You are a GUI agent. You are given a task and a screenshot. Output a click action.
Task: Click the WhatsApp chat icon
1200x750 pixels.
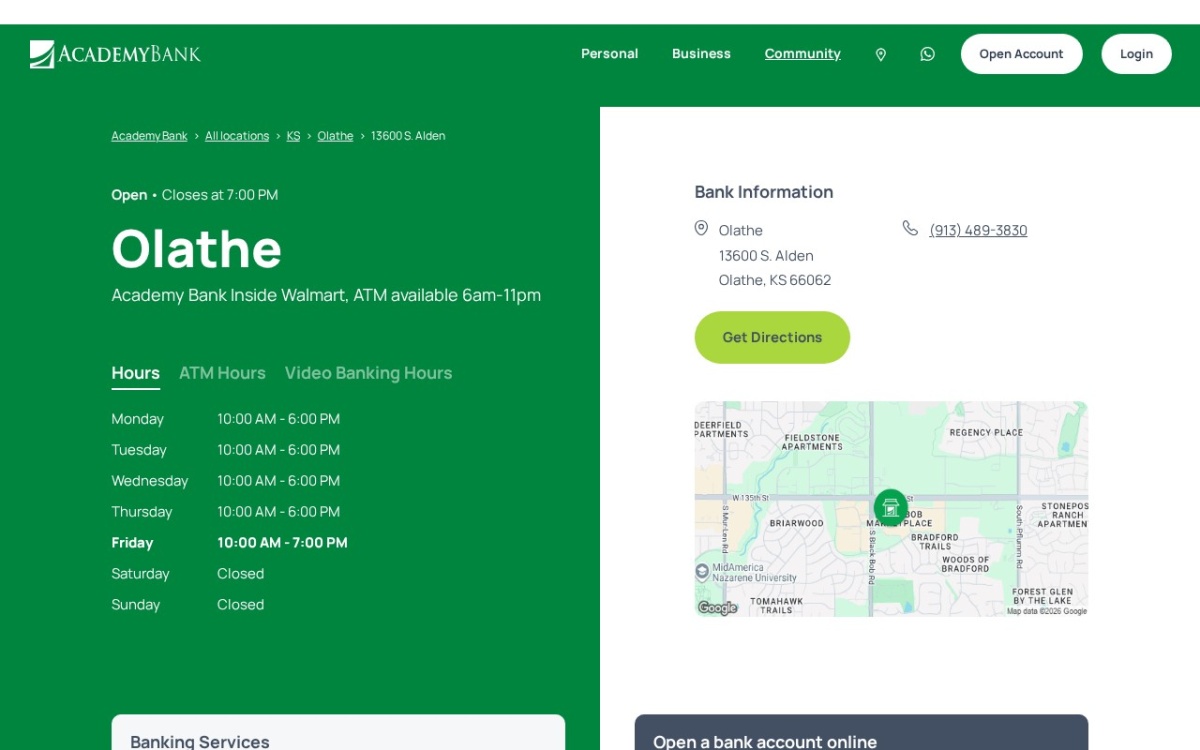[x=928, y=54]
